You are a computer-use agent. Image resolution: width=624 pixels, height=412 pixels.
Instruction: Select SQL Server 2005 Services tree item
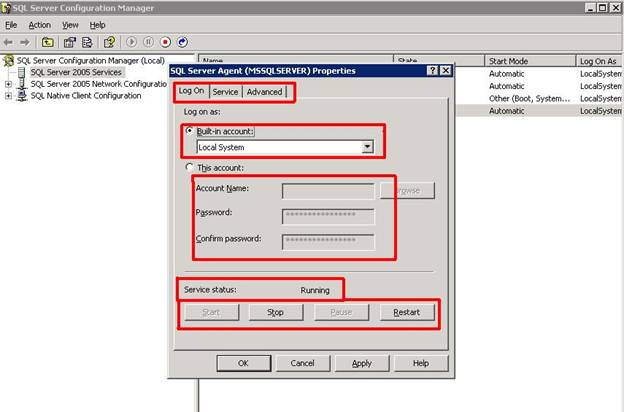point(76,72)
